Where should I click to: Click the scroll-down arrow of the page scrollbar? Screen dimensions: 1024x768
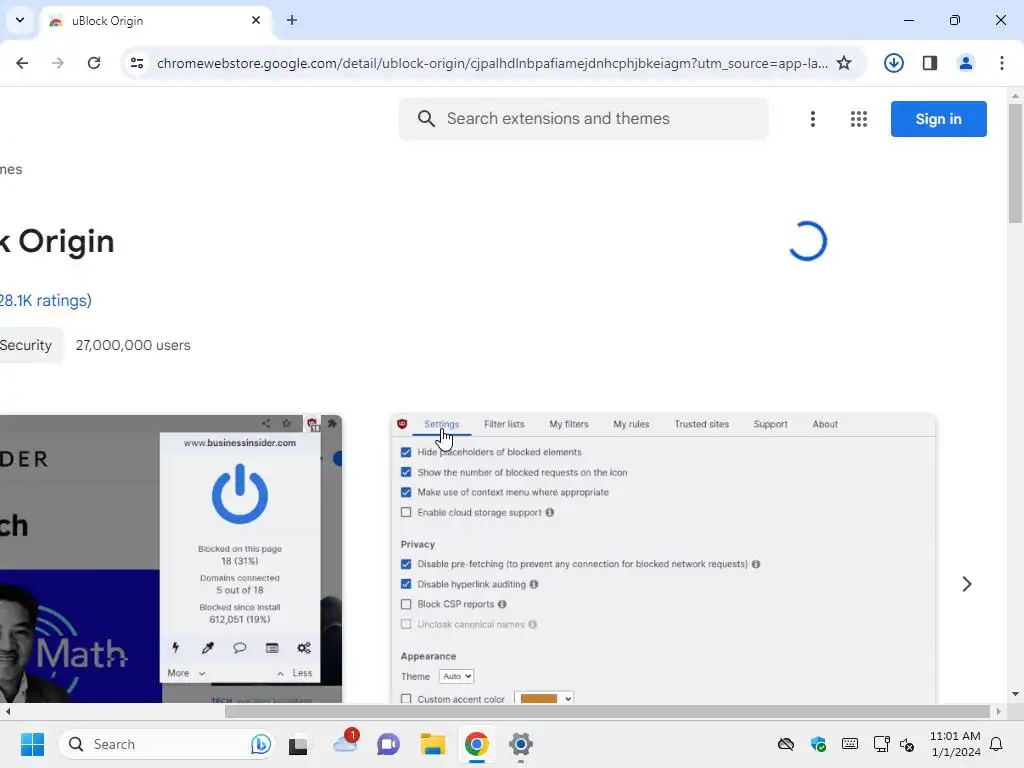click(x=1015, y=694)
